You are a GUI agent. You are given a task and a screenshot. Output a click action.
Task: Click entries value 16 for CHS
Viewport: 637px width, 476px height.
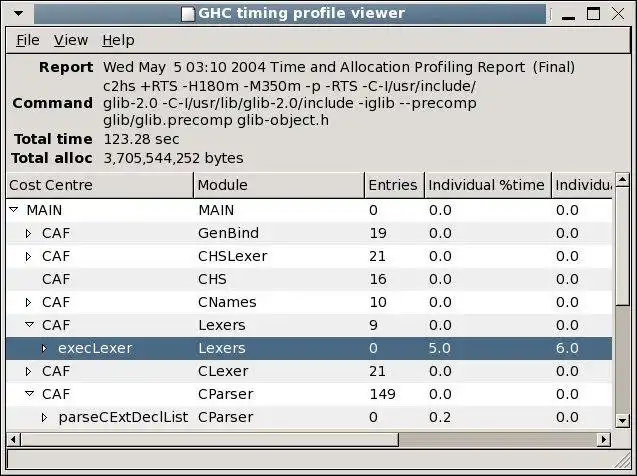tap(378, 279)
